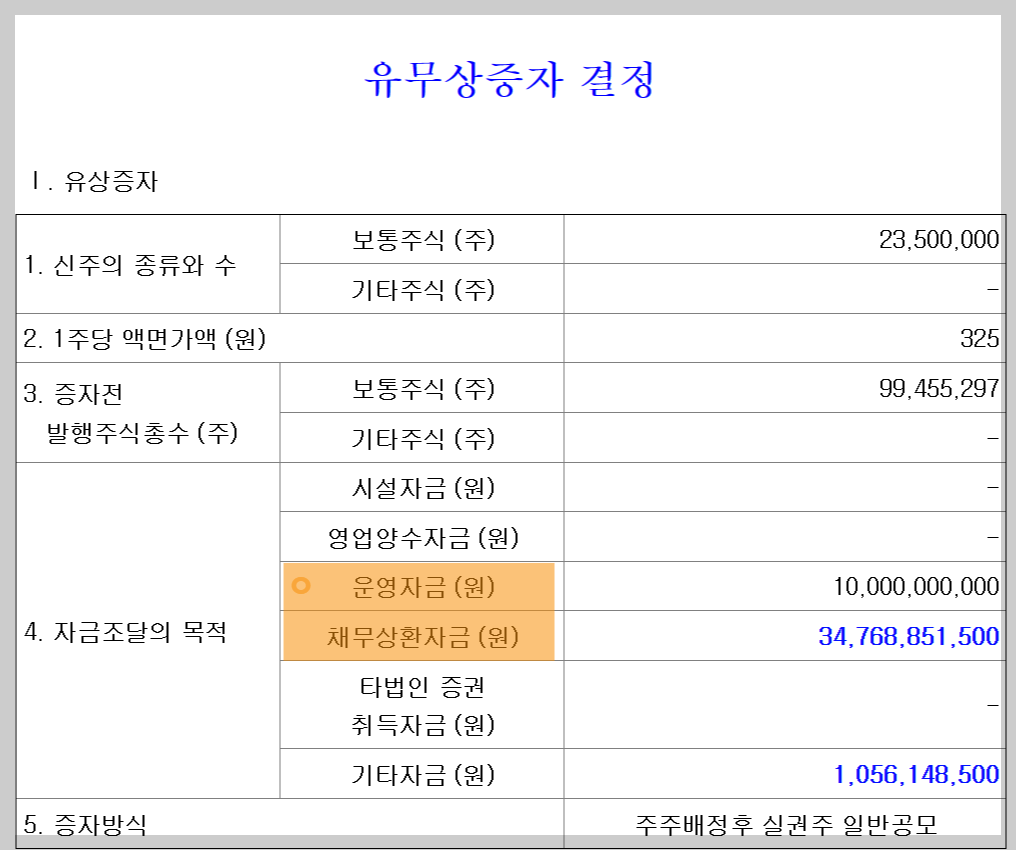Image resolution: width=1016 pixels, height=850 pixels.
Task: Click the new shares value 23,500,000
Action: click(x=938, y=240)
